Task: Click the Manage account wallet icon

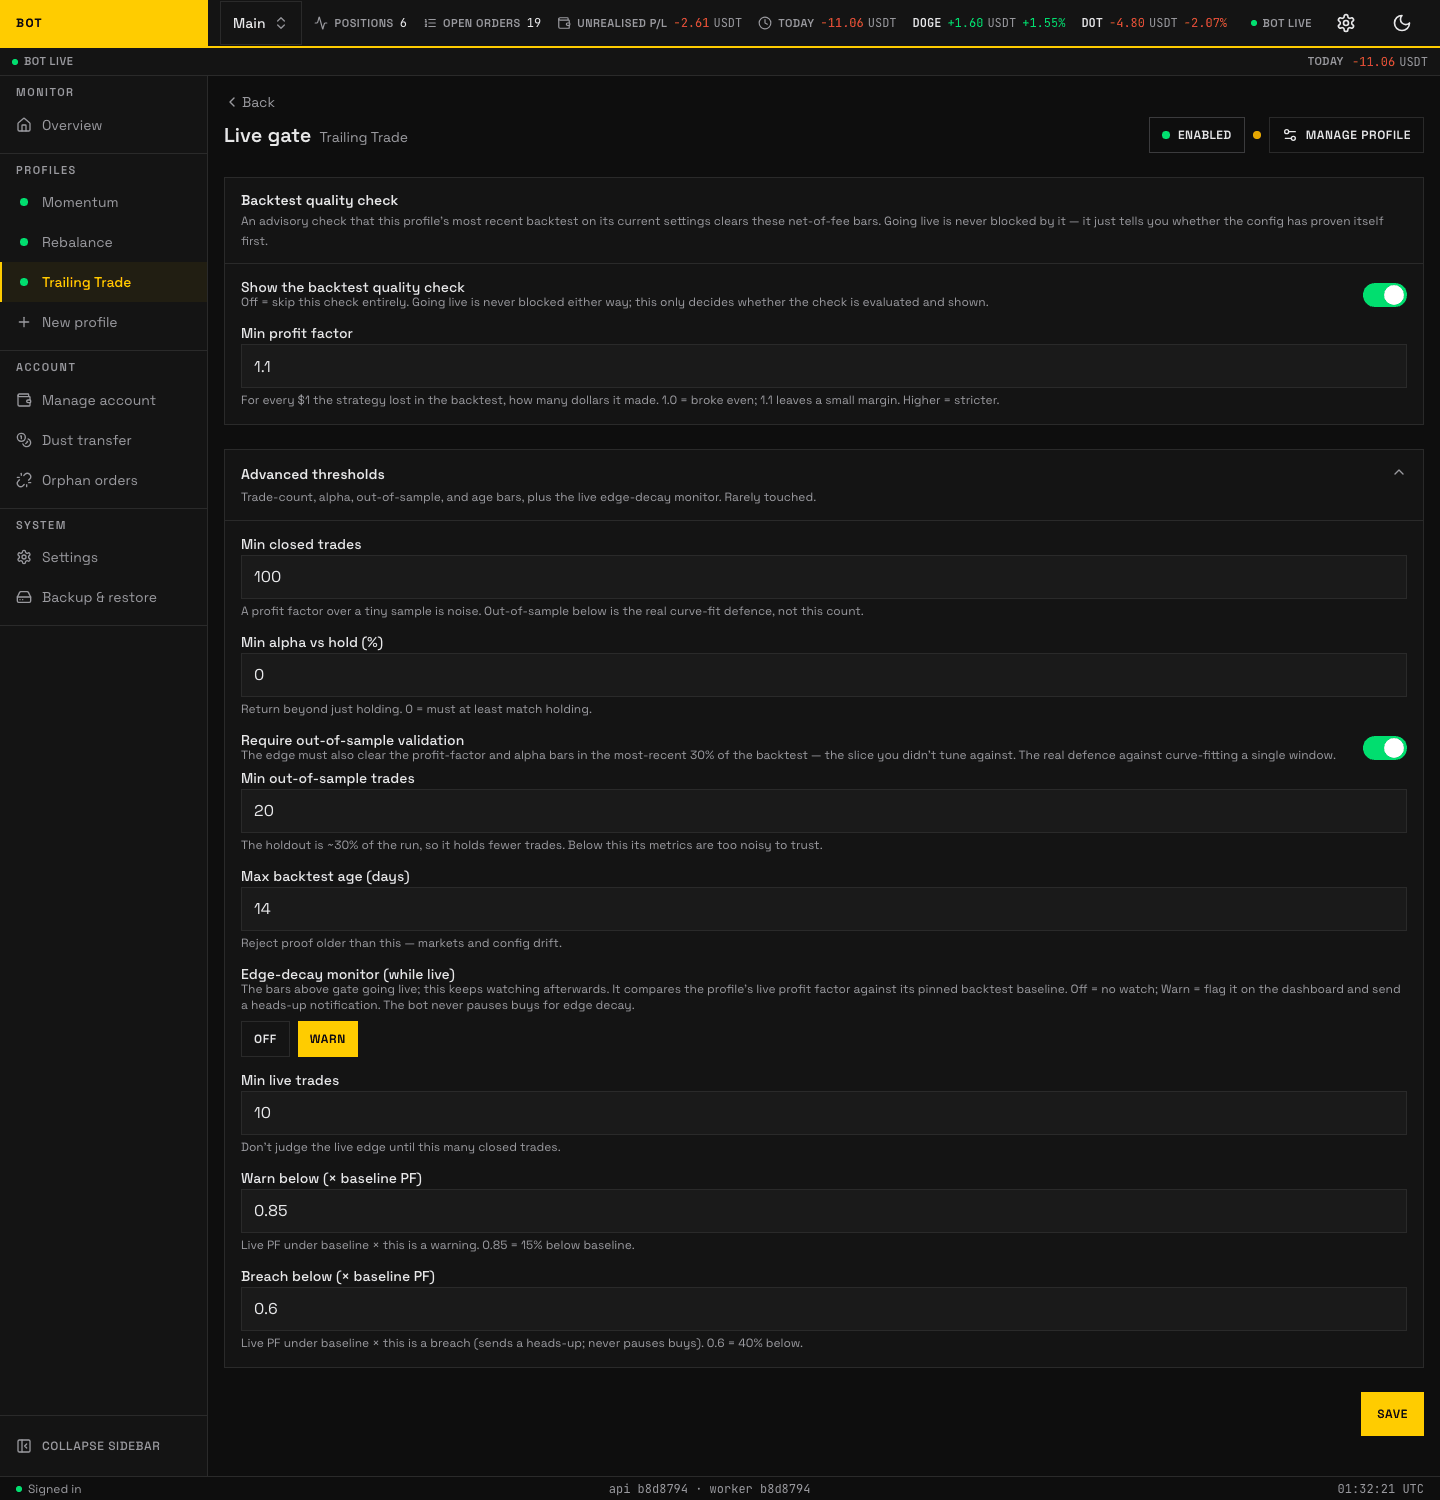Action: [x=24, y=400]
